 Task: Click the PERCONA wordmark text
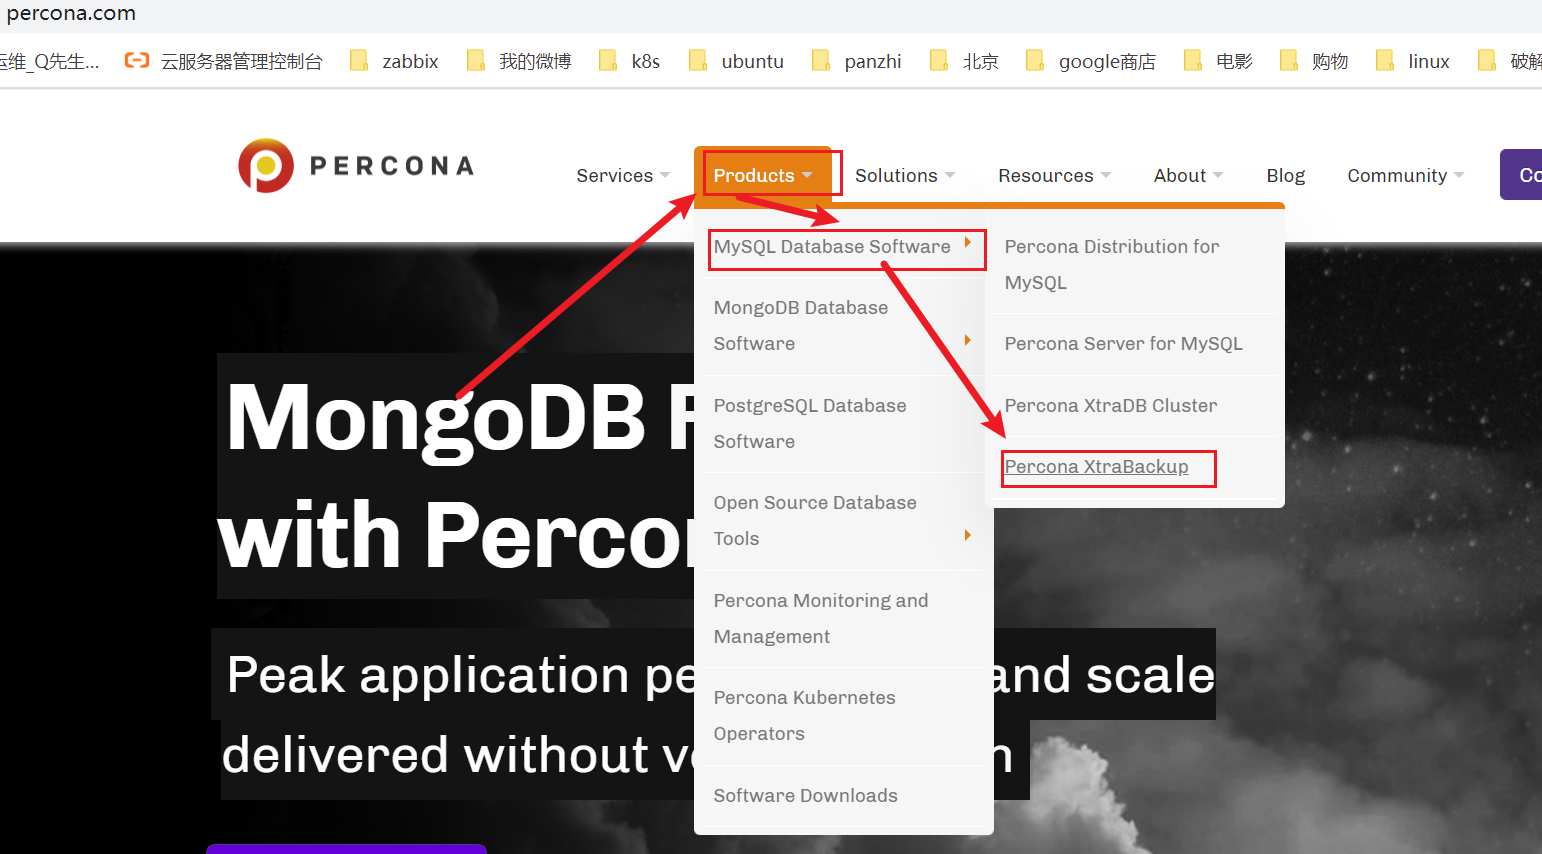392,166
